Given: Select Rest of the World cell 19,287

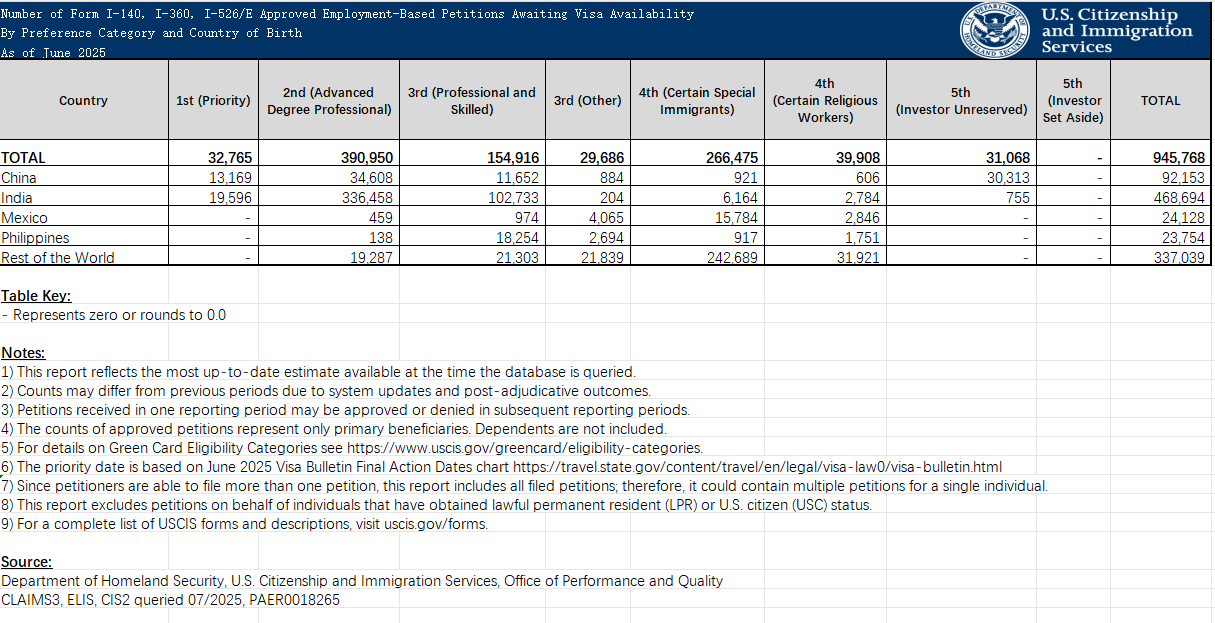Looking at the screenshot, I should tap(329, 258).
